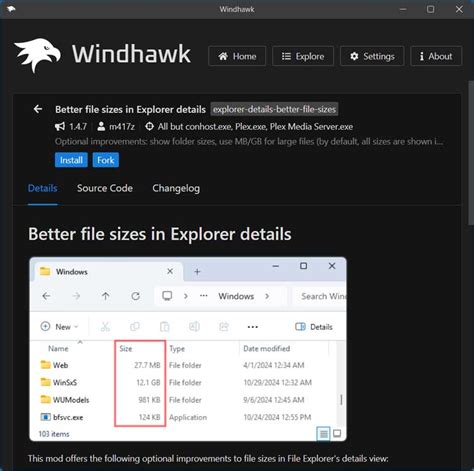
Task: Switch to the Changelog tab
Action: [176, 188]
